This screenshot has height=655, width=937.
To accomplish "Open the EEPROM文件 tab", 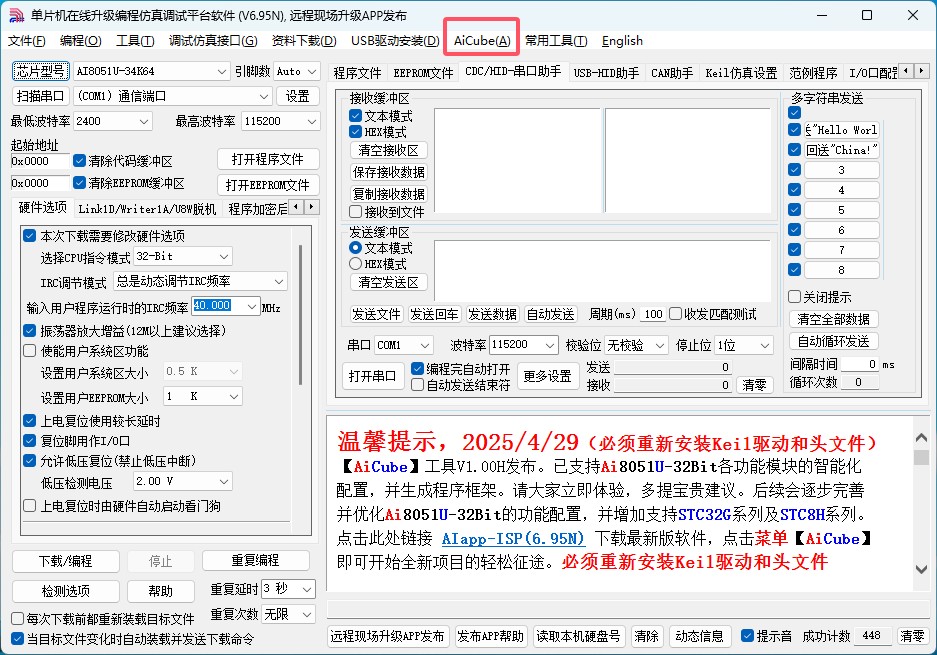I will point(423,73).
